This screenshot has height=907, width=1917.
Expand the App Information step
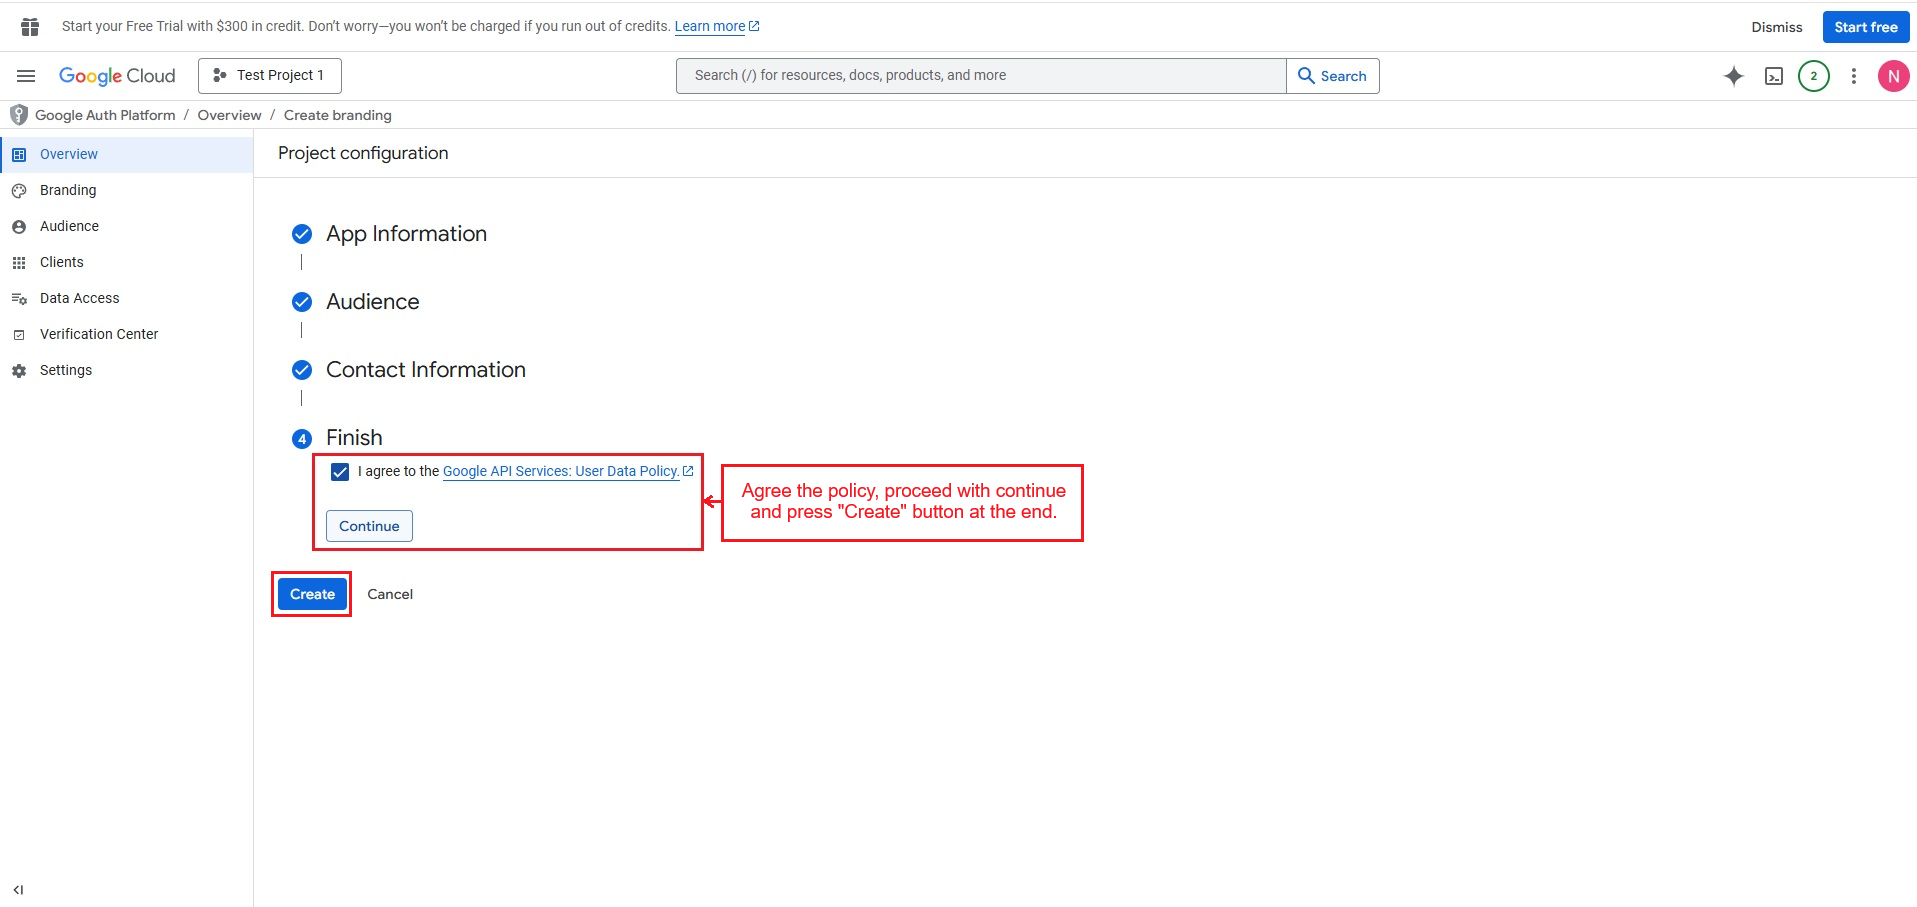[406, 234]
